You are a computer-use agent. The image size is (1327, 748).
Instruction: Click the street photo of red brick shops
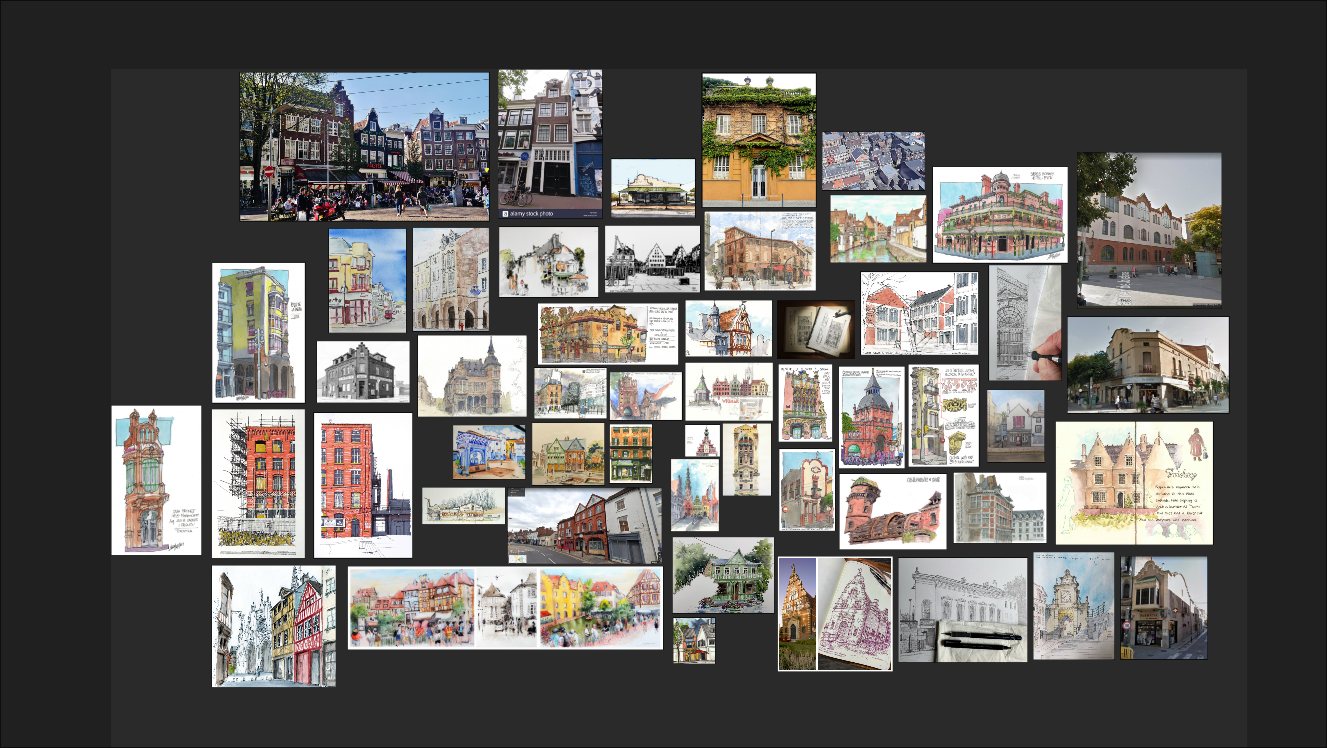(x=584, y=526)
